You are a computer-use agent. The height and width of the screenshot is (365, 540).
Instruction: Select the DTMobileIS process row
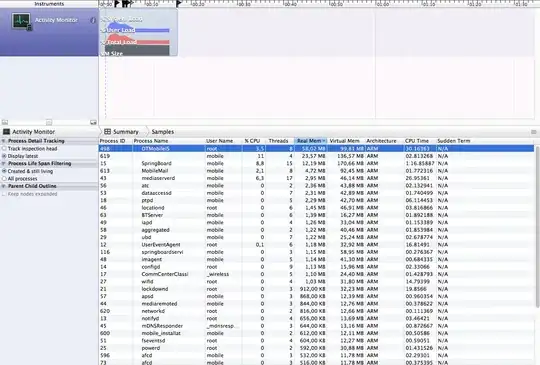(x=316, y=149)
